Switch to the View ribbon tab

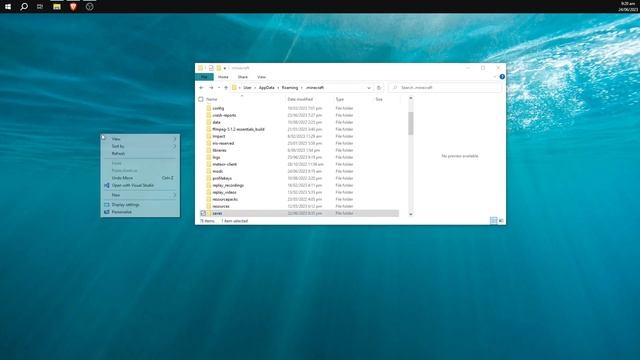[261, 77]
